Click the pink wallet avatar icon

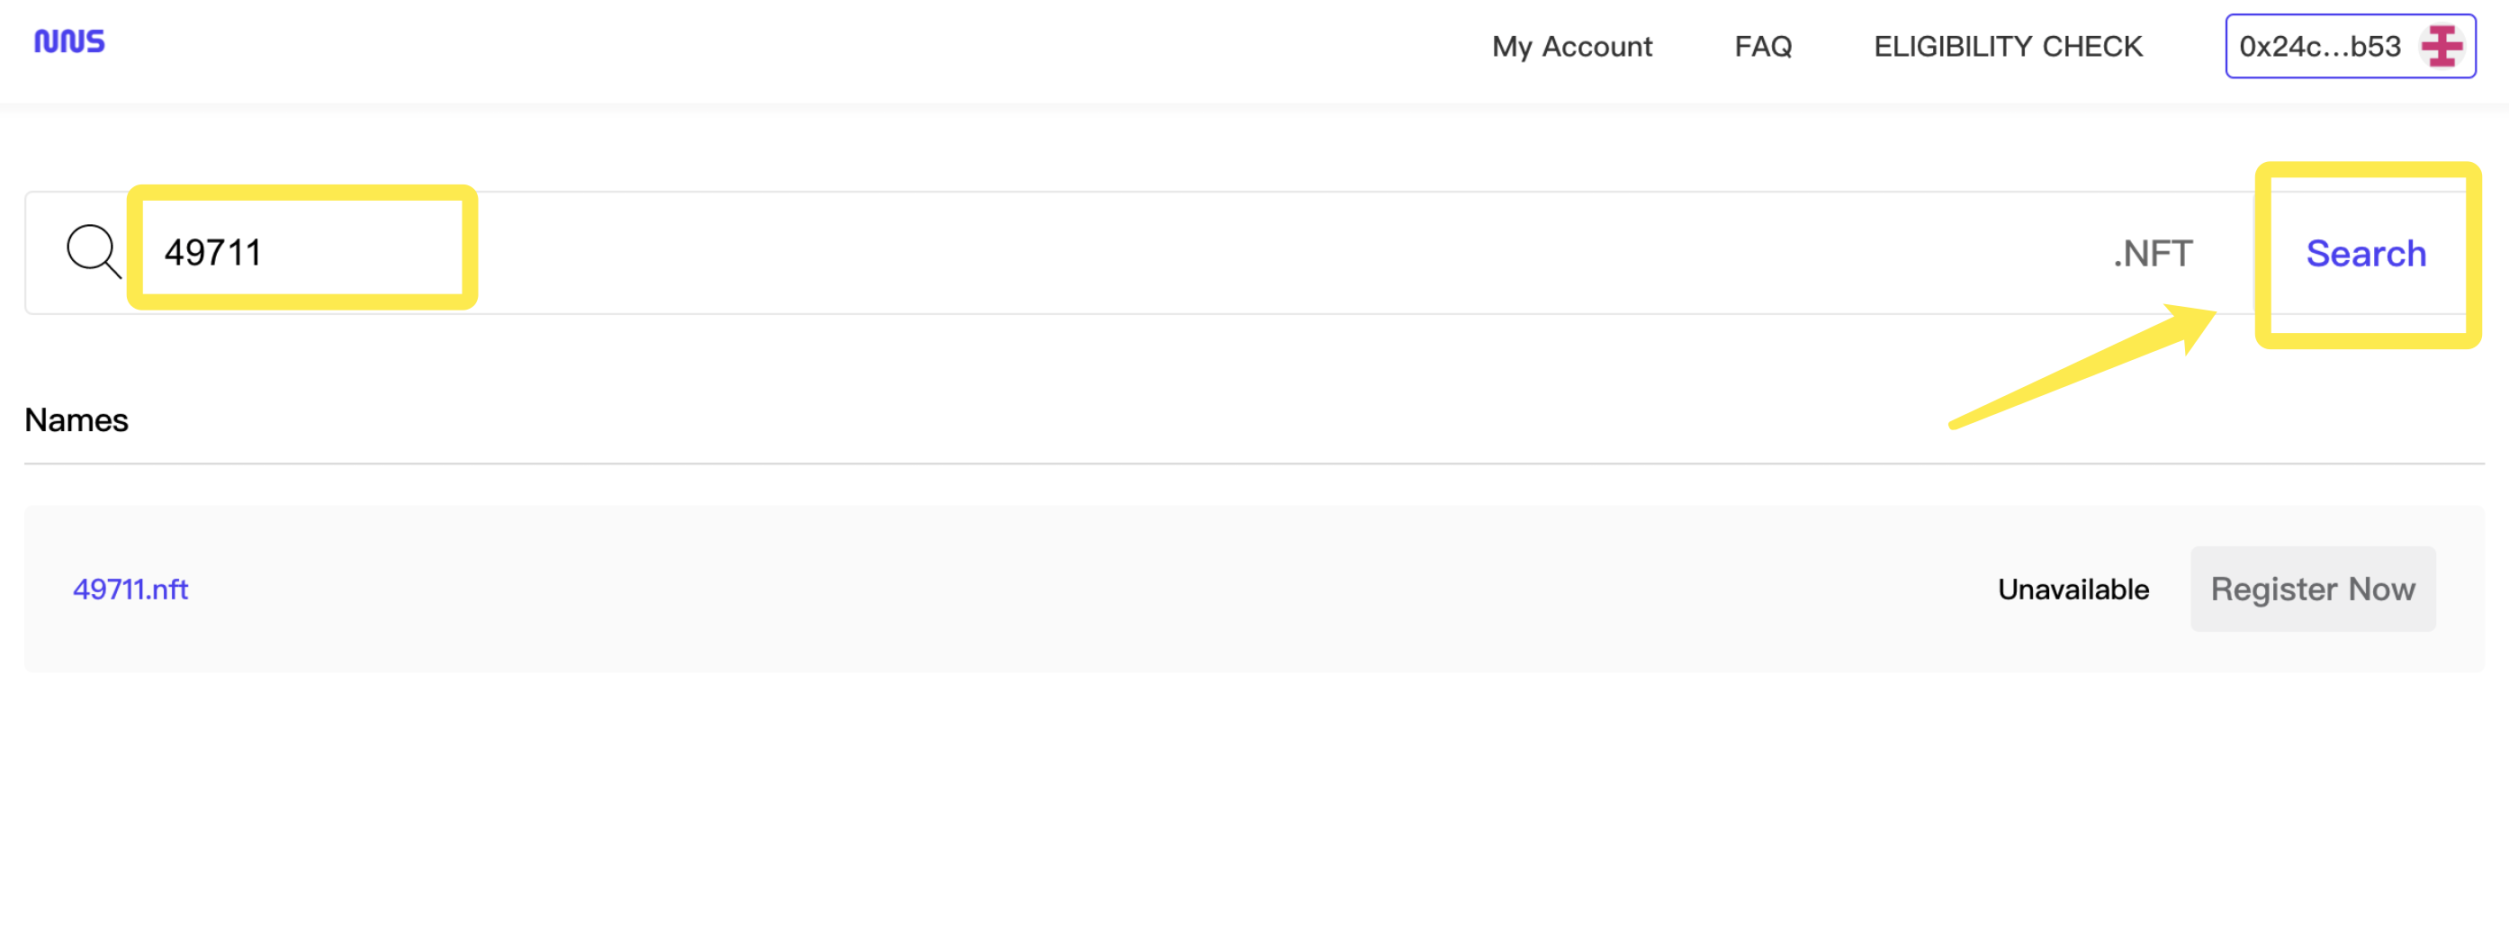(2441, 46)
